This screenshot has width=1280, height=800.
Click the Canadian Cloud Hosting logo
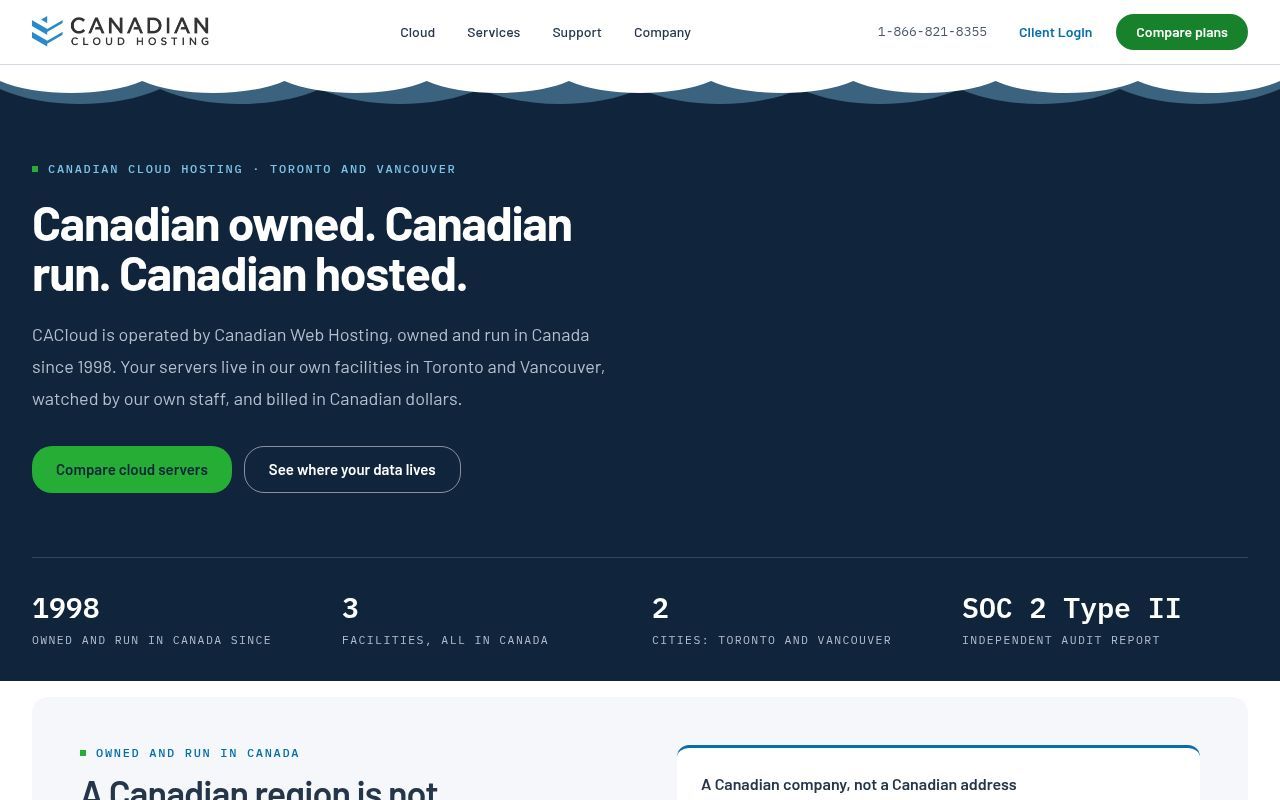click(x=120, y=32)
